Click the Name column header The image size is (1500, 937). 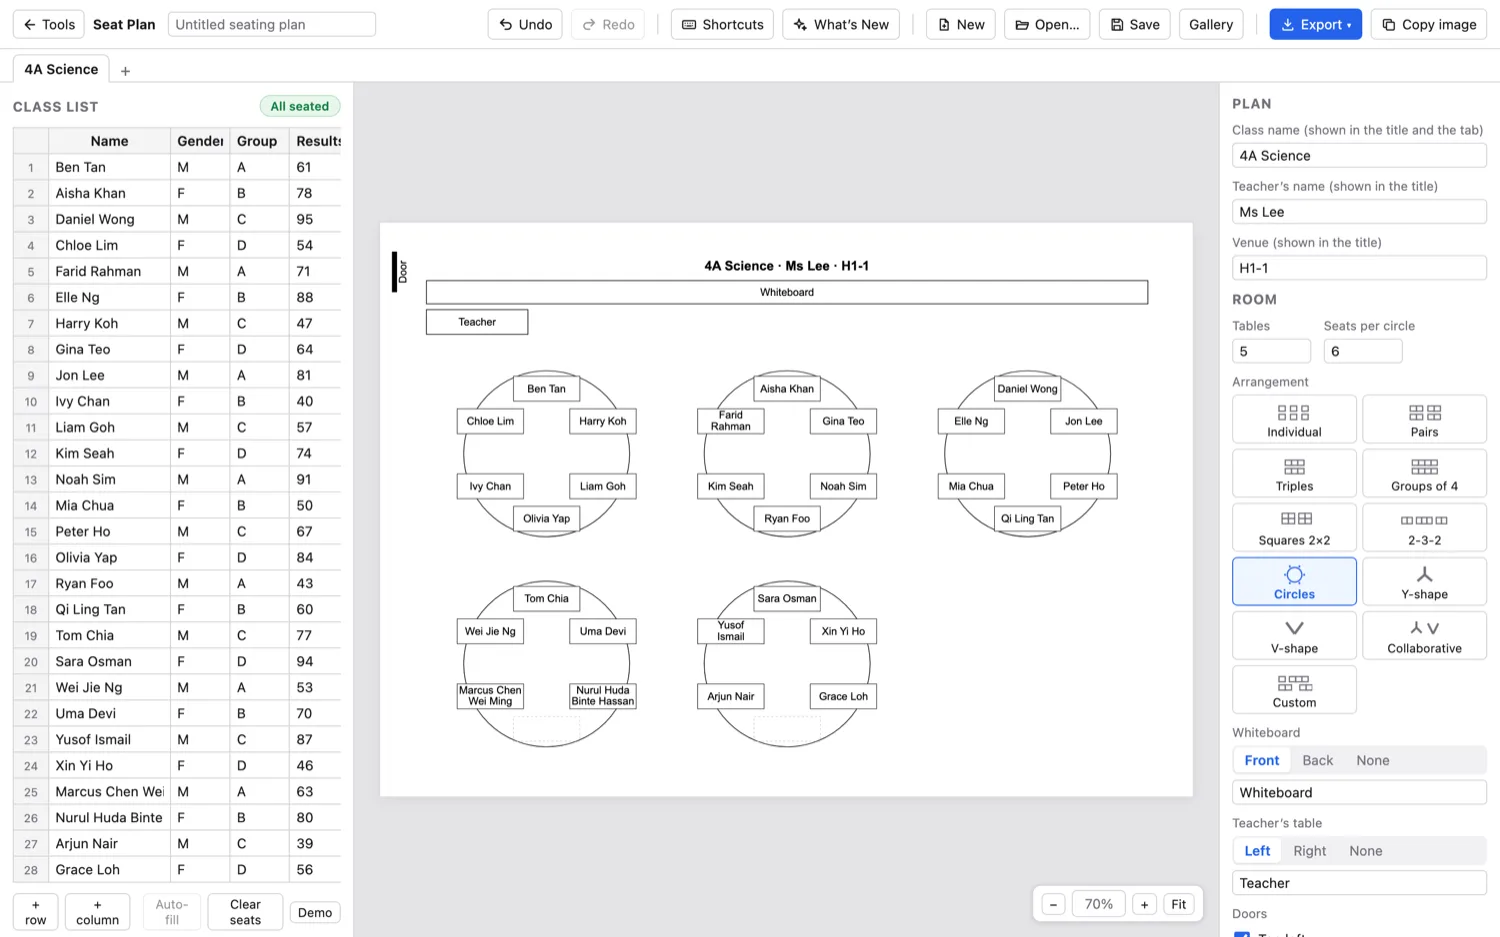[x=109, y=141]
